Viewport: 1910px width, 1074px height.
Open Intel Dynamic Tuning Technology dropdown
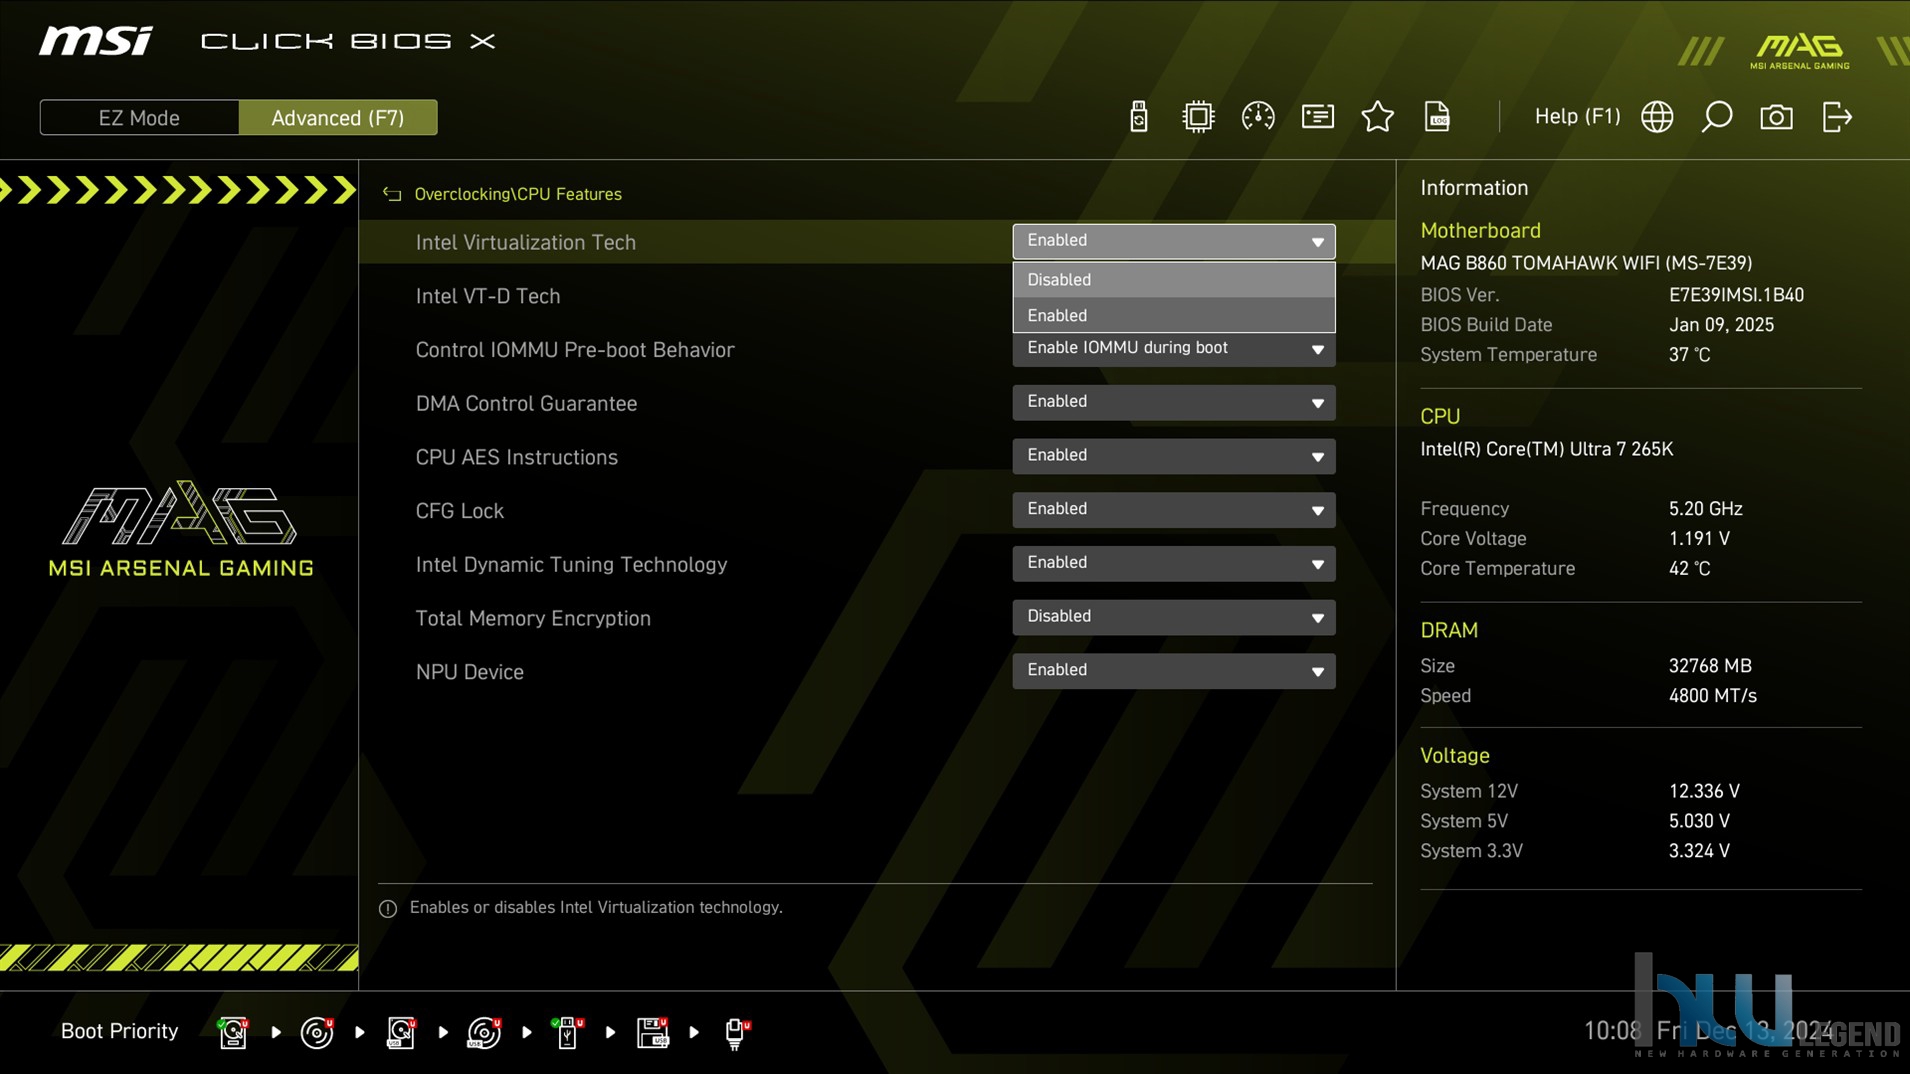point(1173,564)
